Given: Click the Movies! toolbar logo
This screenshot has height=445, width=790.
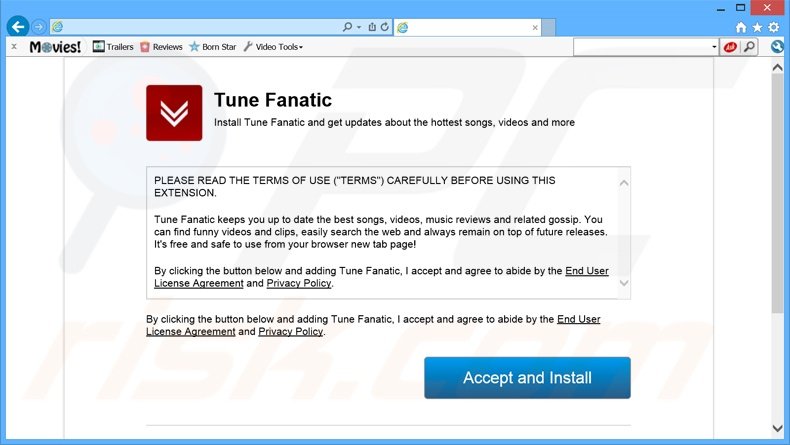Looking at the screenshot, I should click(x=55, y=47).
